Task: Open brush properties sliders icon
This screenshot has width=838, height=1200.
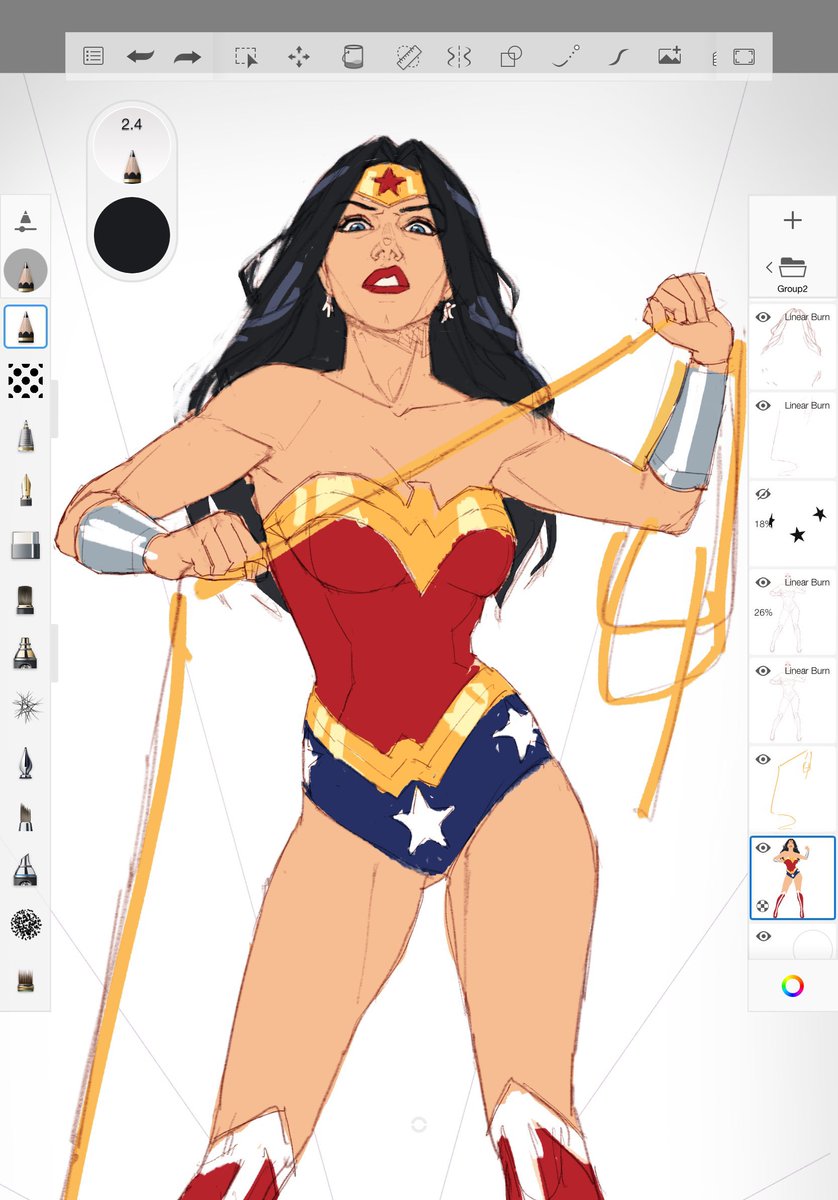Action: [25, 222]
